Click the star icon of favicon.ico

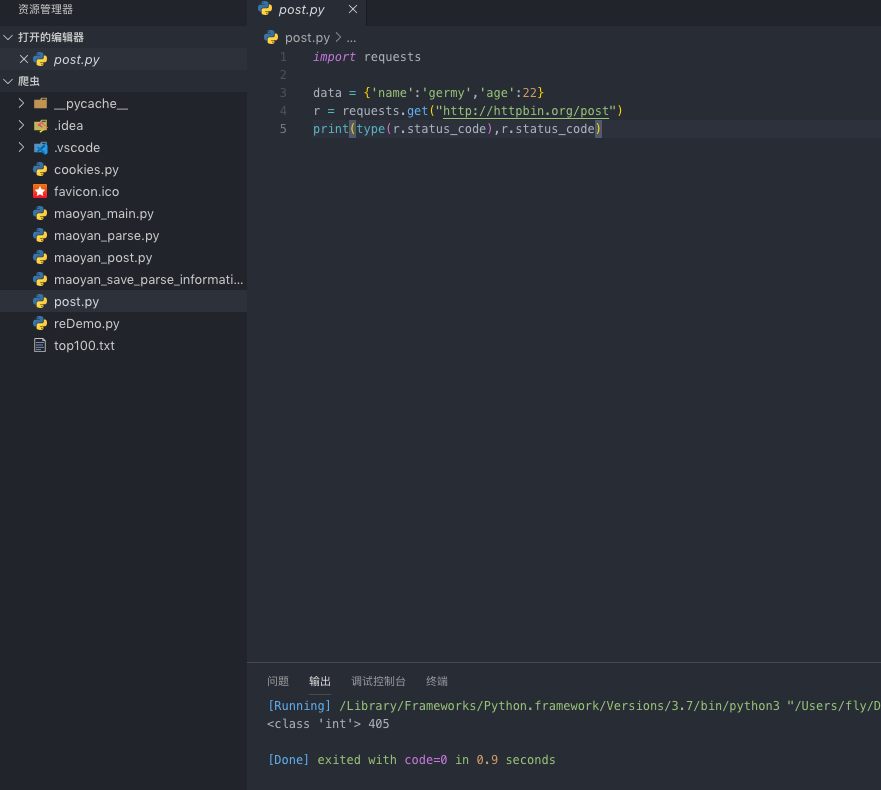40,192
